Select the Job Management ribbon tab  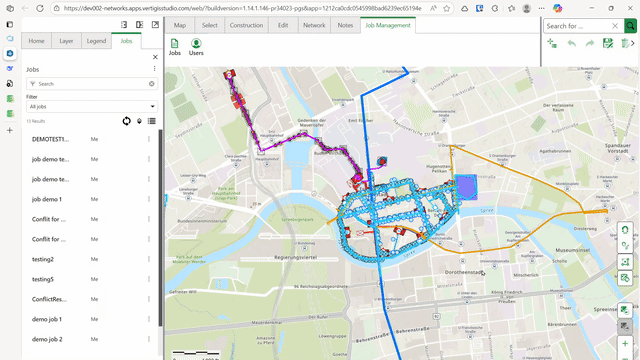[x=388, y=25]
